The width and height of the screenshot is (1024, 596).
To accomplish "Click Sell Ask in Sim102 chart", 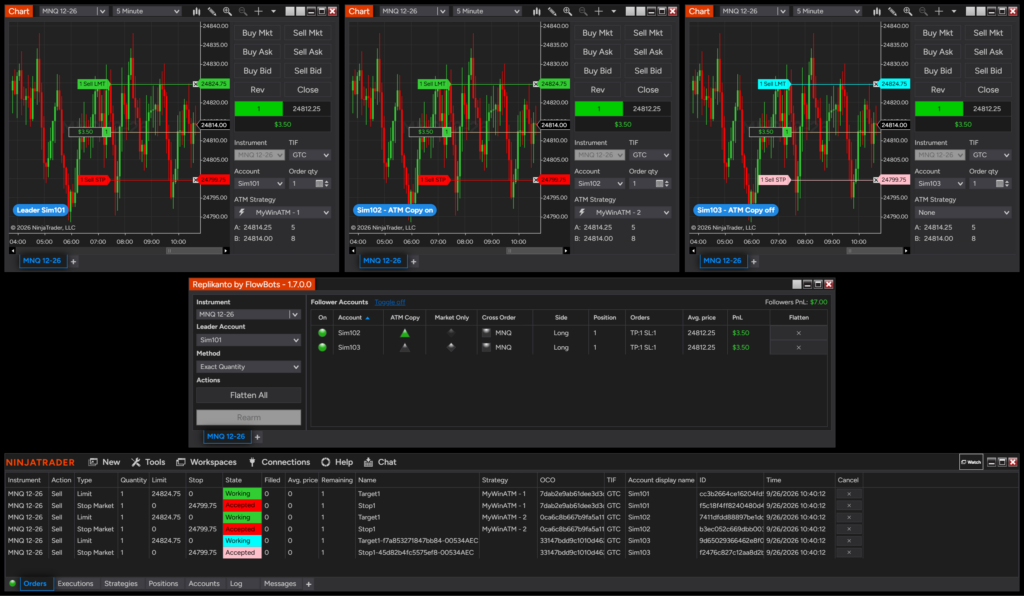I will pos(648,52).
